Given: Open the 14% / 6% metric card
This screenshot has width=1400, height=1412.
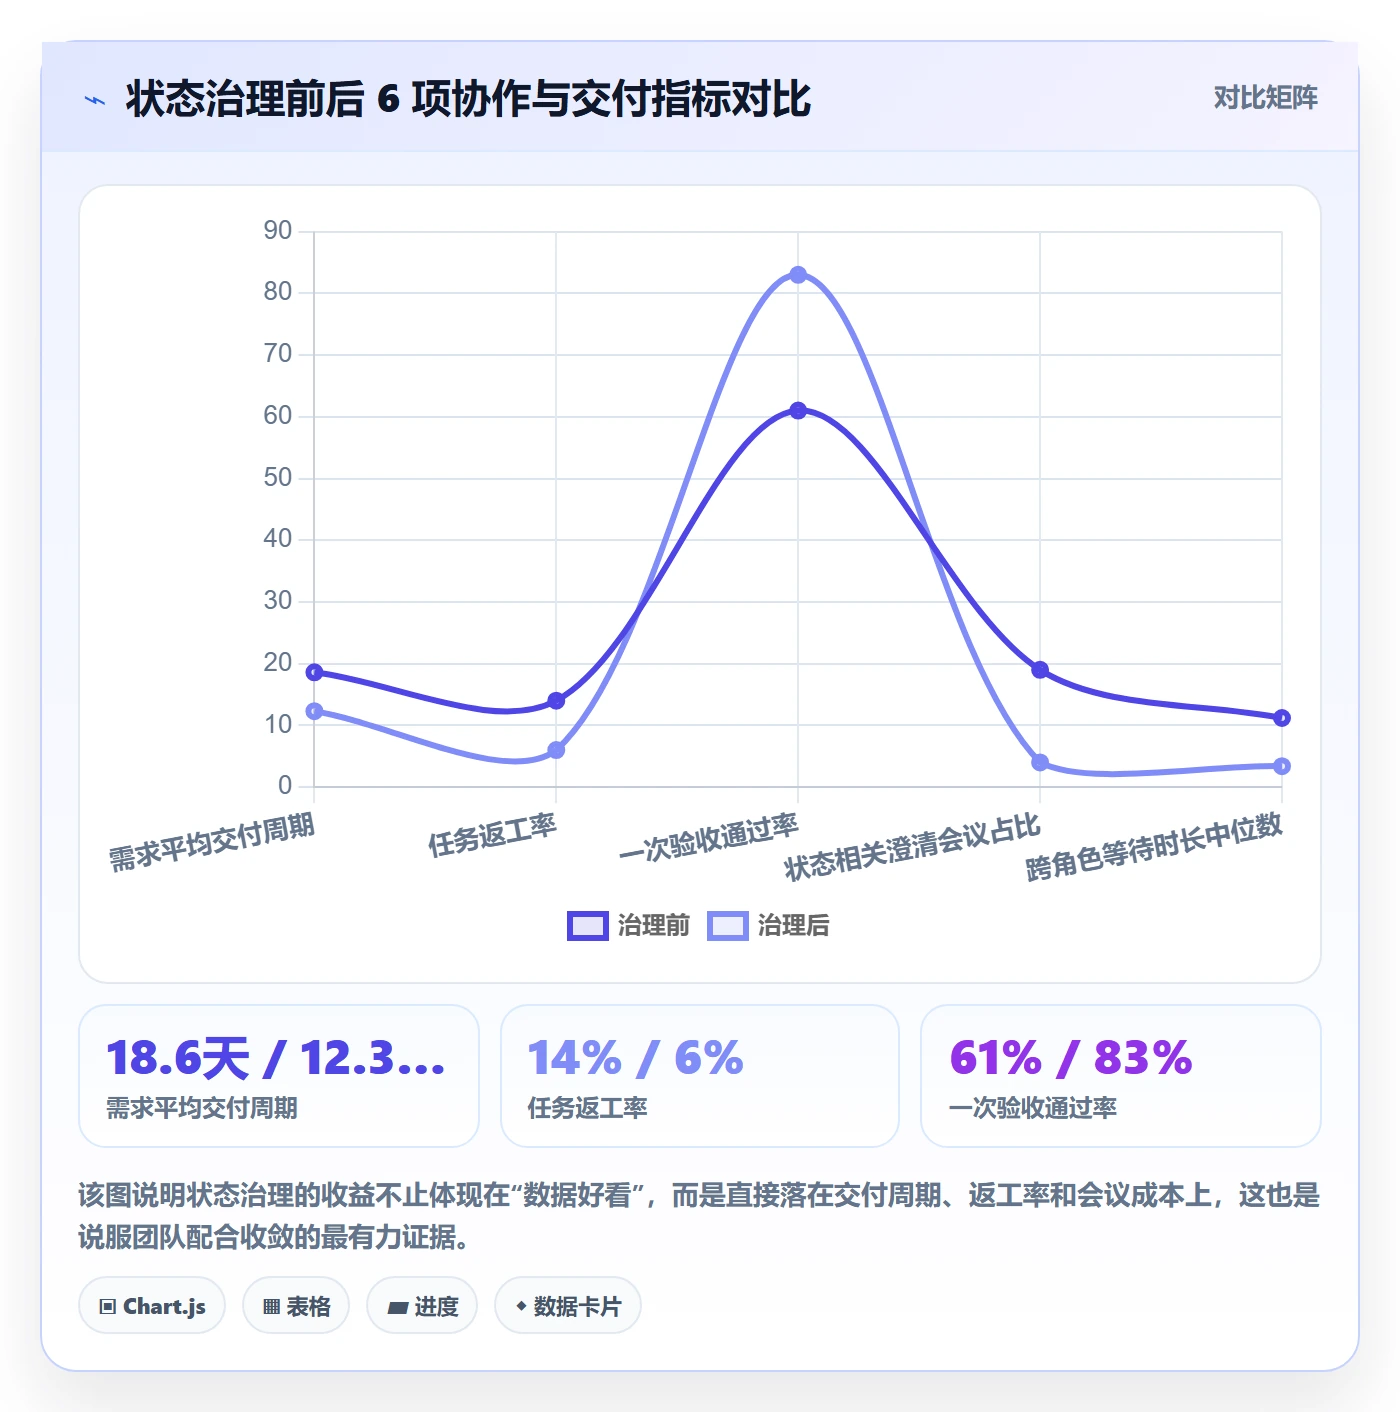Looking at the screenshot, I should point(700,1076).
